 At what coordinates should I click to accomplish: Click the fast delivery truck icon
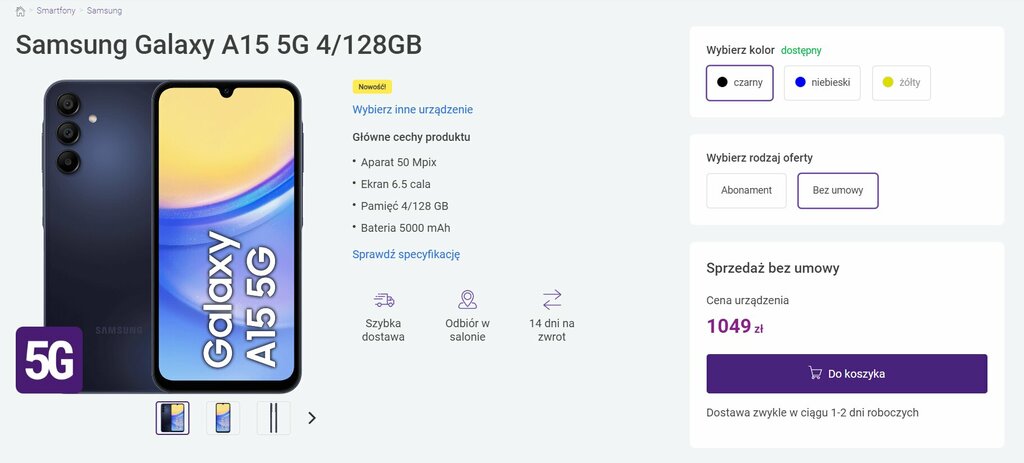[x=384, y=300]
